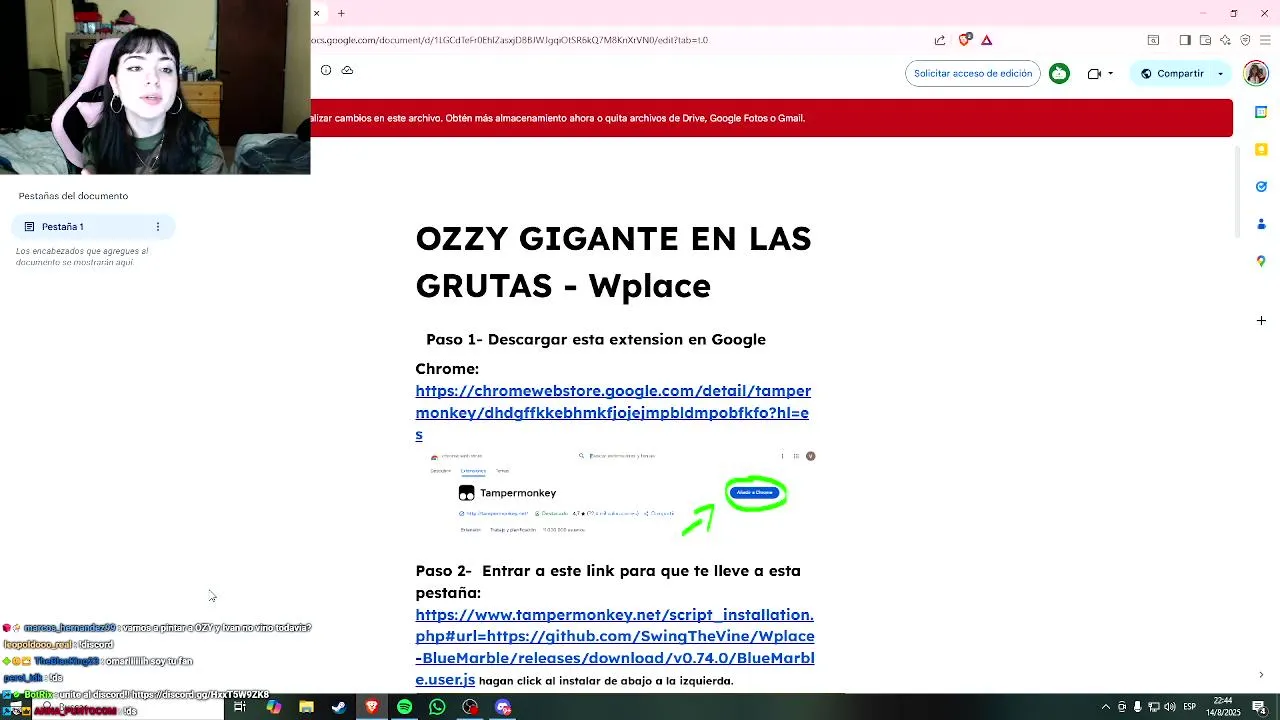Open the Brave Shields lion icon
Viewport: 1280px width, 720px height.
click(x=964, y=40)
